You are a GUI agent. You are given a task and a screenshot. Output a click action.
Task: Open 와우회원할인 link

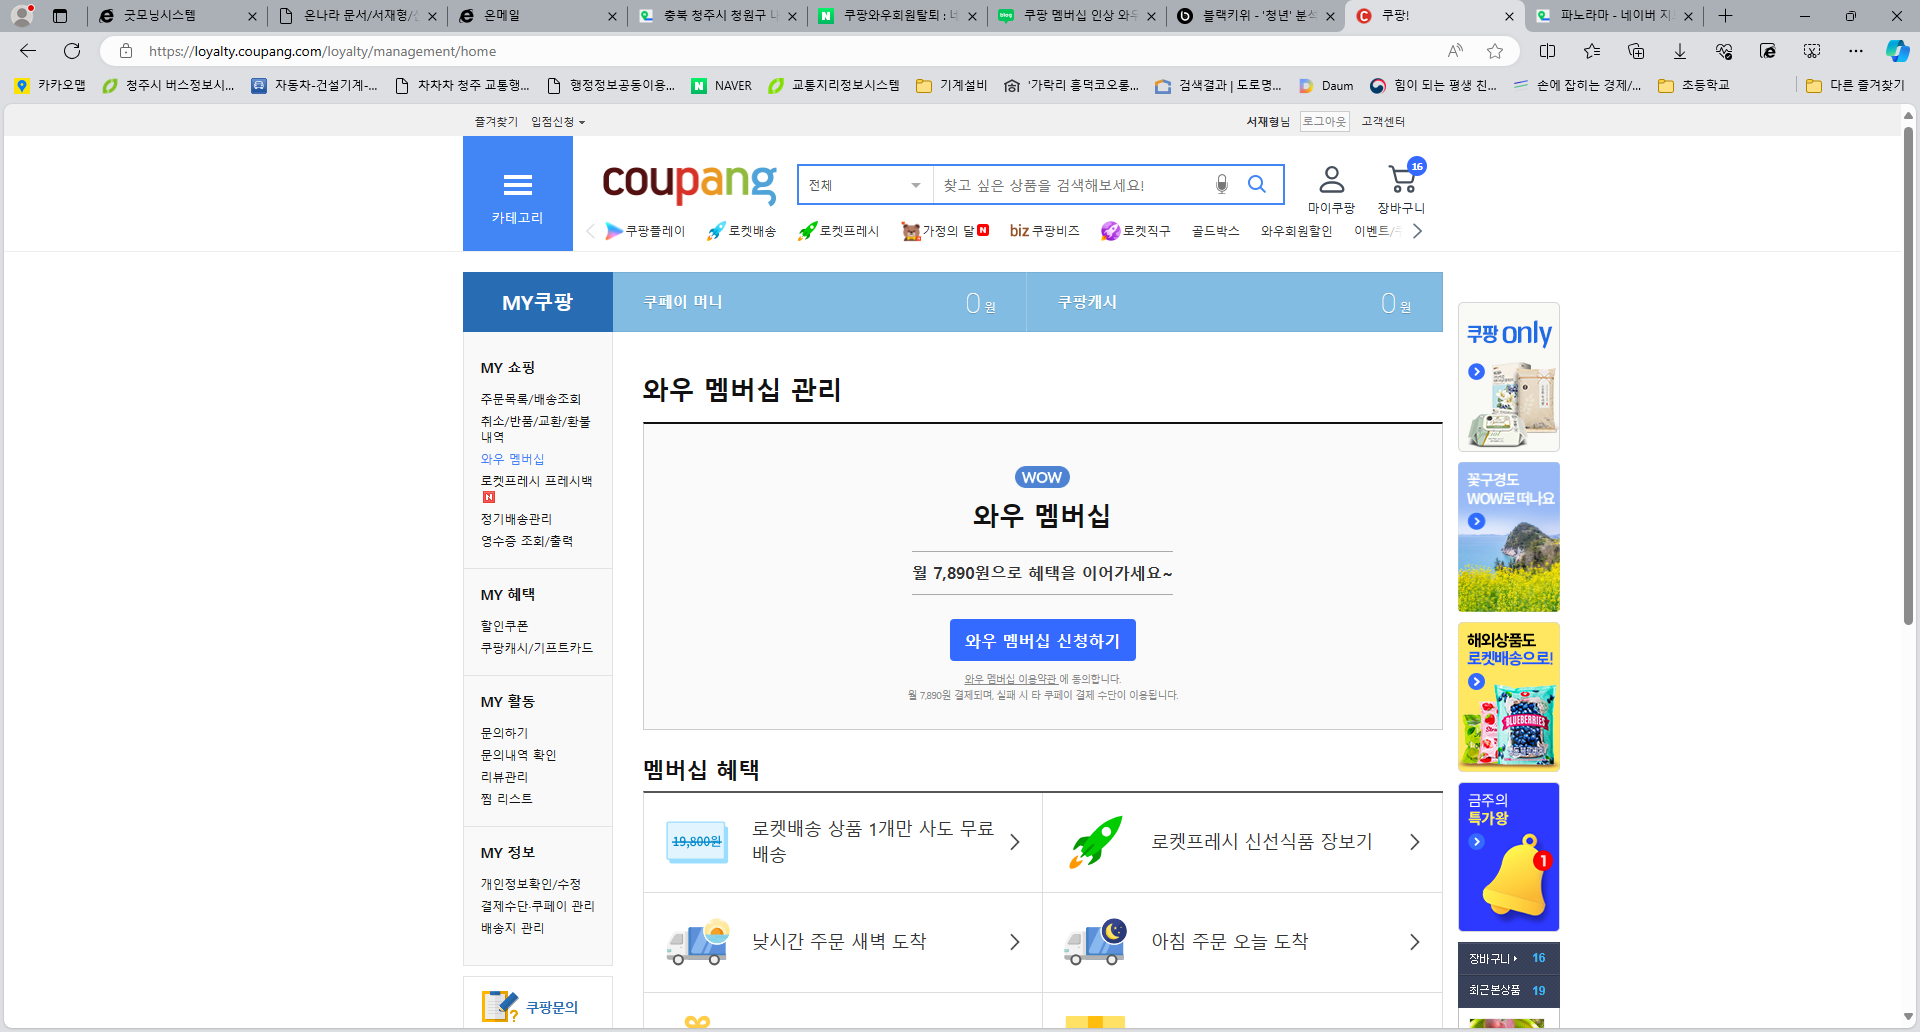pyautogui.click(x=1296, y=231)
